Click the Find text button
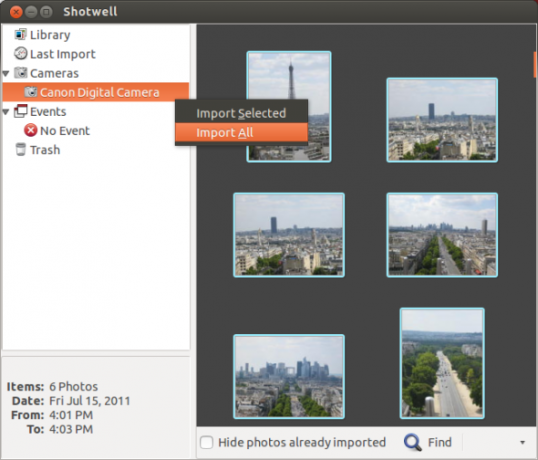 (x=440, y=443)
